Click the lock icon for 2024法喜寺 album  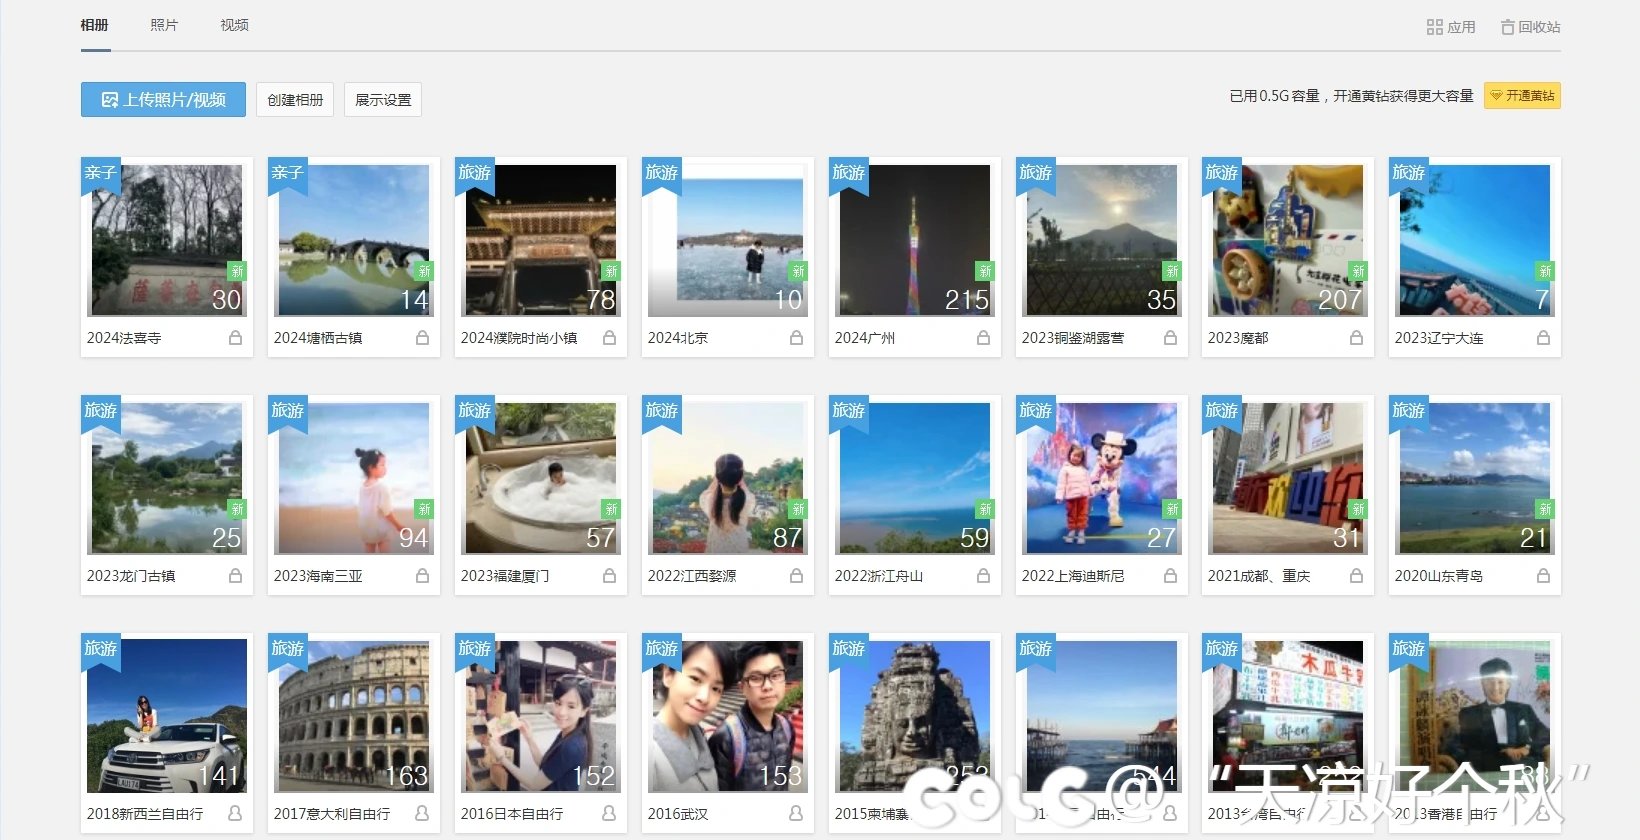click(x=235, y=338)
